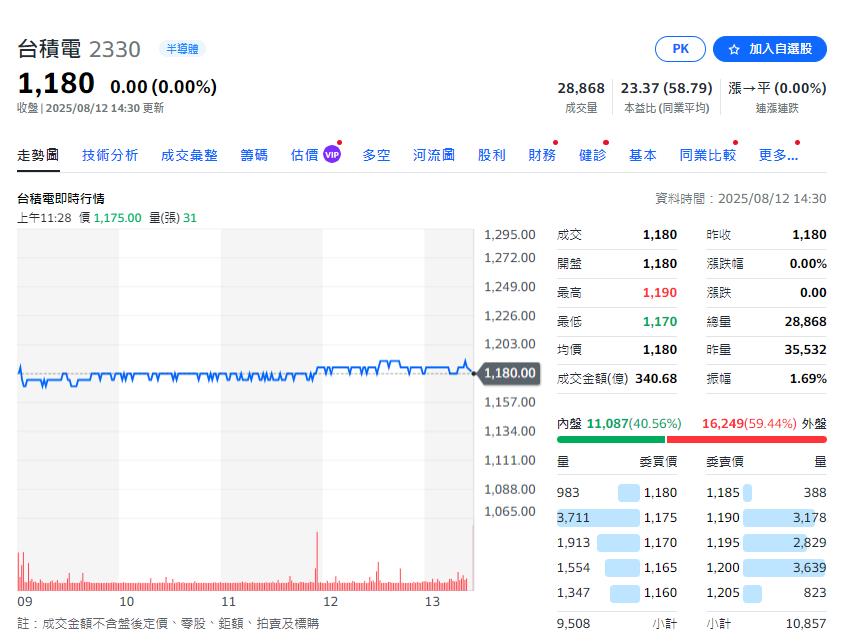Open the 同業比較 tab

(708, 155)
